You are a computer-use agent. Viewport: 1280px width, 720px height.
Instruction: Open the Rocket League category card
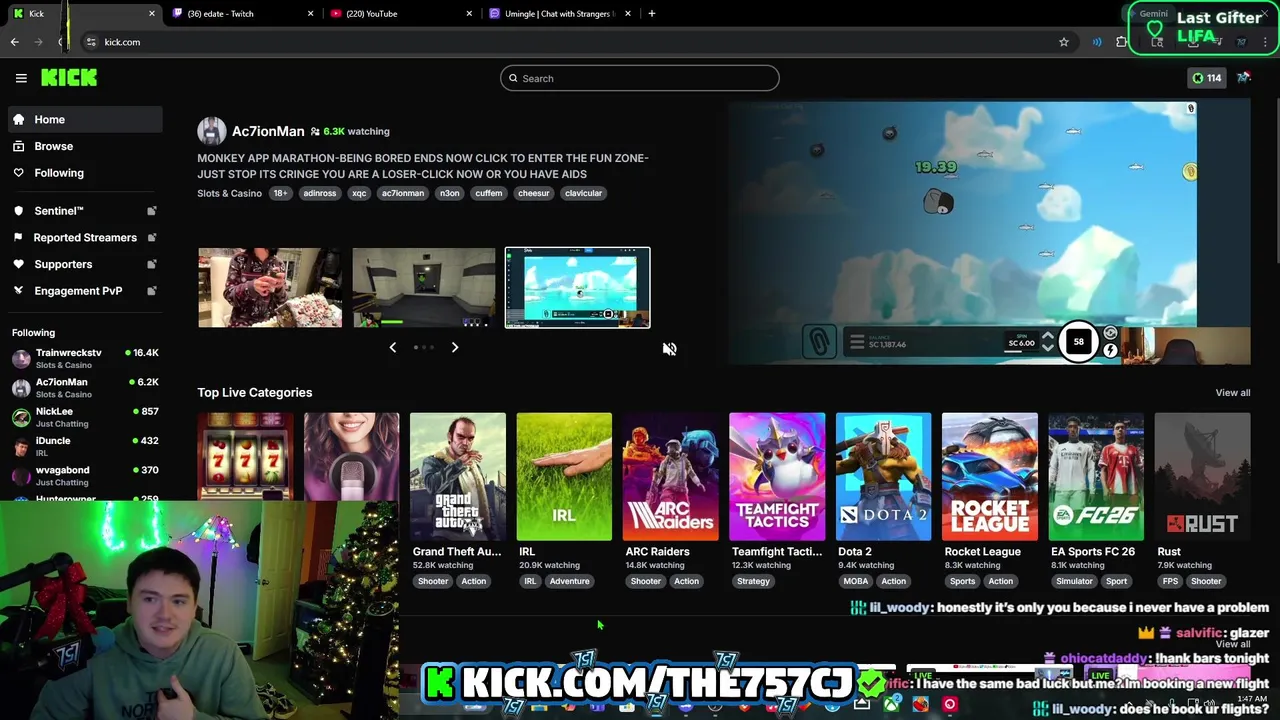tap(989, 477)
